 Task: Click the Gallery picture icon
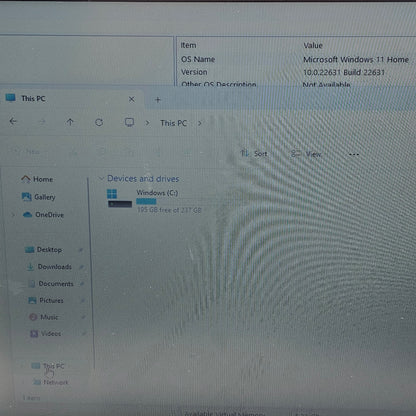coord(26,197)
